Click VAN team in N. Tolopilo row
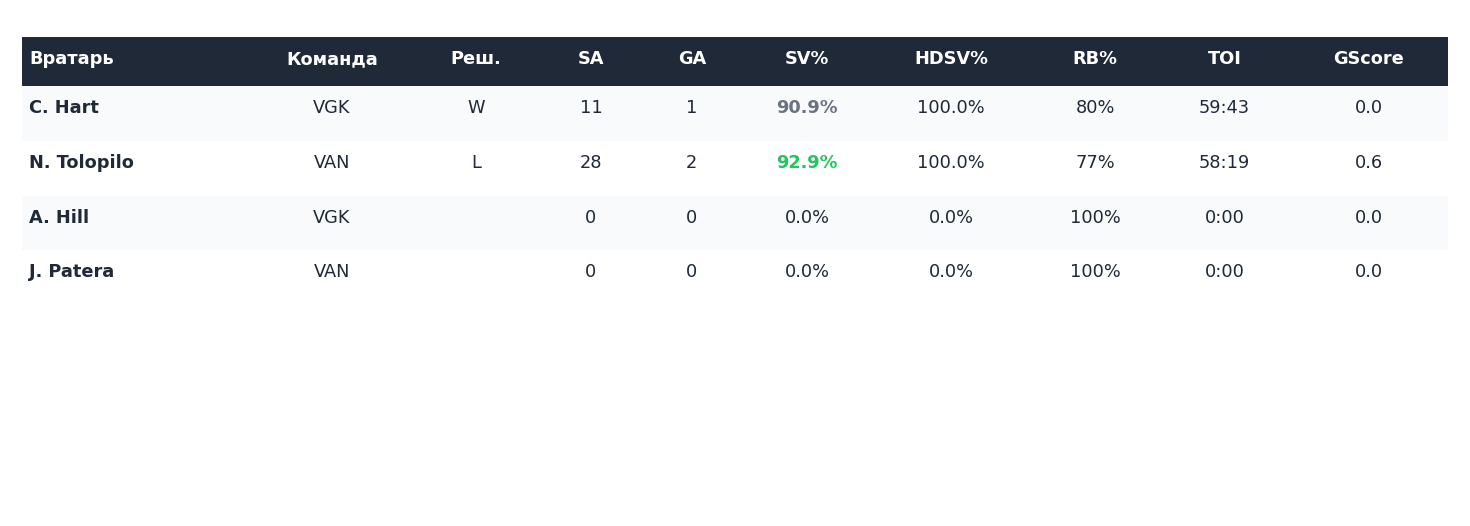This screenshot has width=1470, height=526. click(331, 163)
